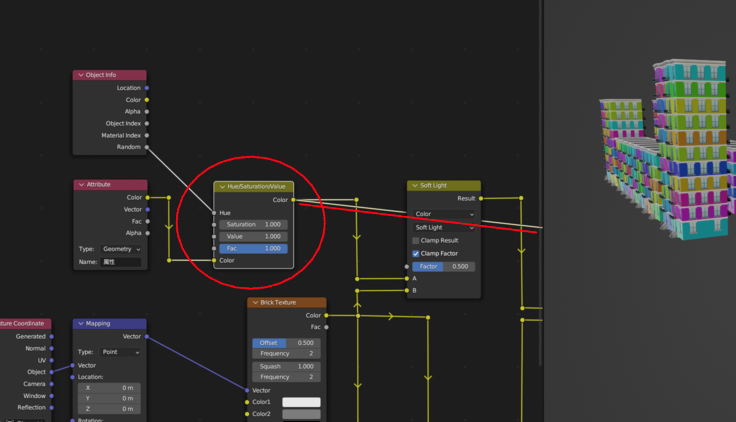Adjust the Soft Light Factor slider
The height and width of the screenshot is (422, 736).
coord(444,267)
